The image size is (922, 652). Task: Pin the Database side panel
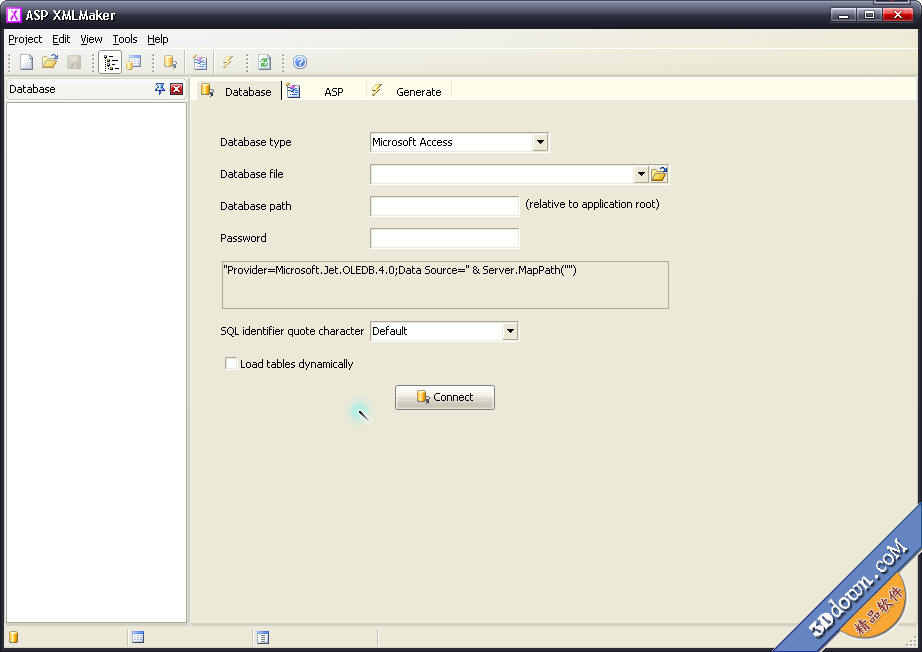point(160,89)
